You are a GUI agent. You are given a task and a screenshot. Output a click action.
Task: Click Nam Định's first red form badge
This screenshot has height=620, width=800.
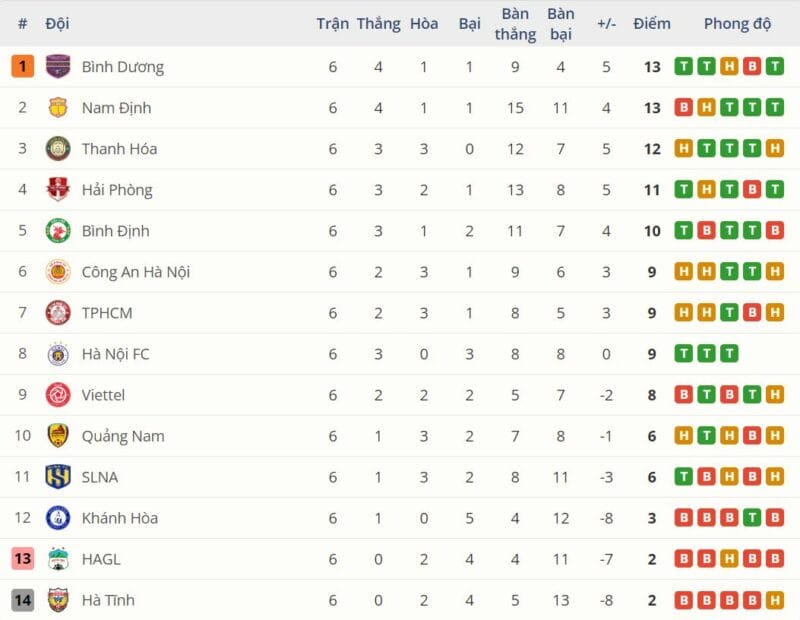(684, 108)
